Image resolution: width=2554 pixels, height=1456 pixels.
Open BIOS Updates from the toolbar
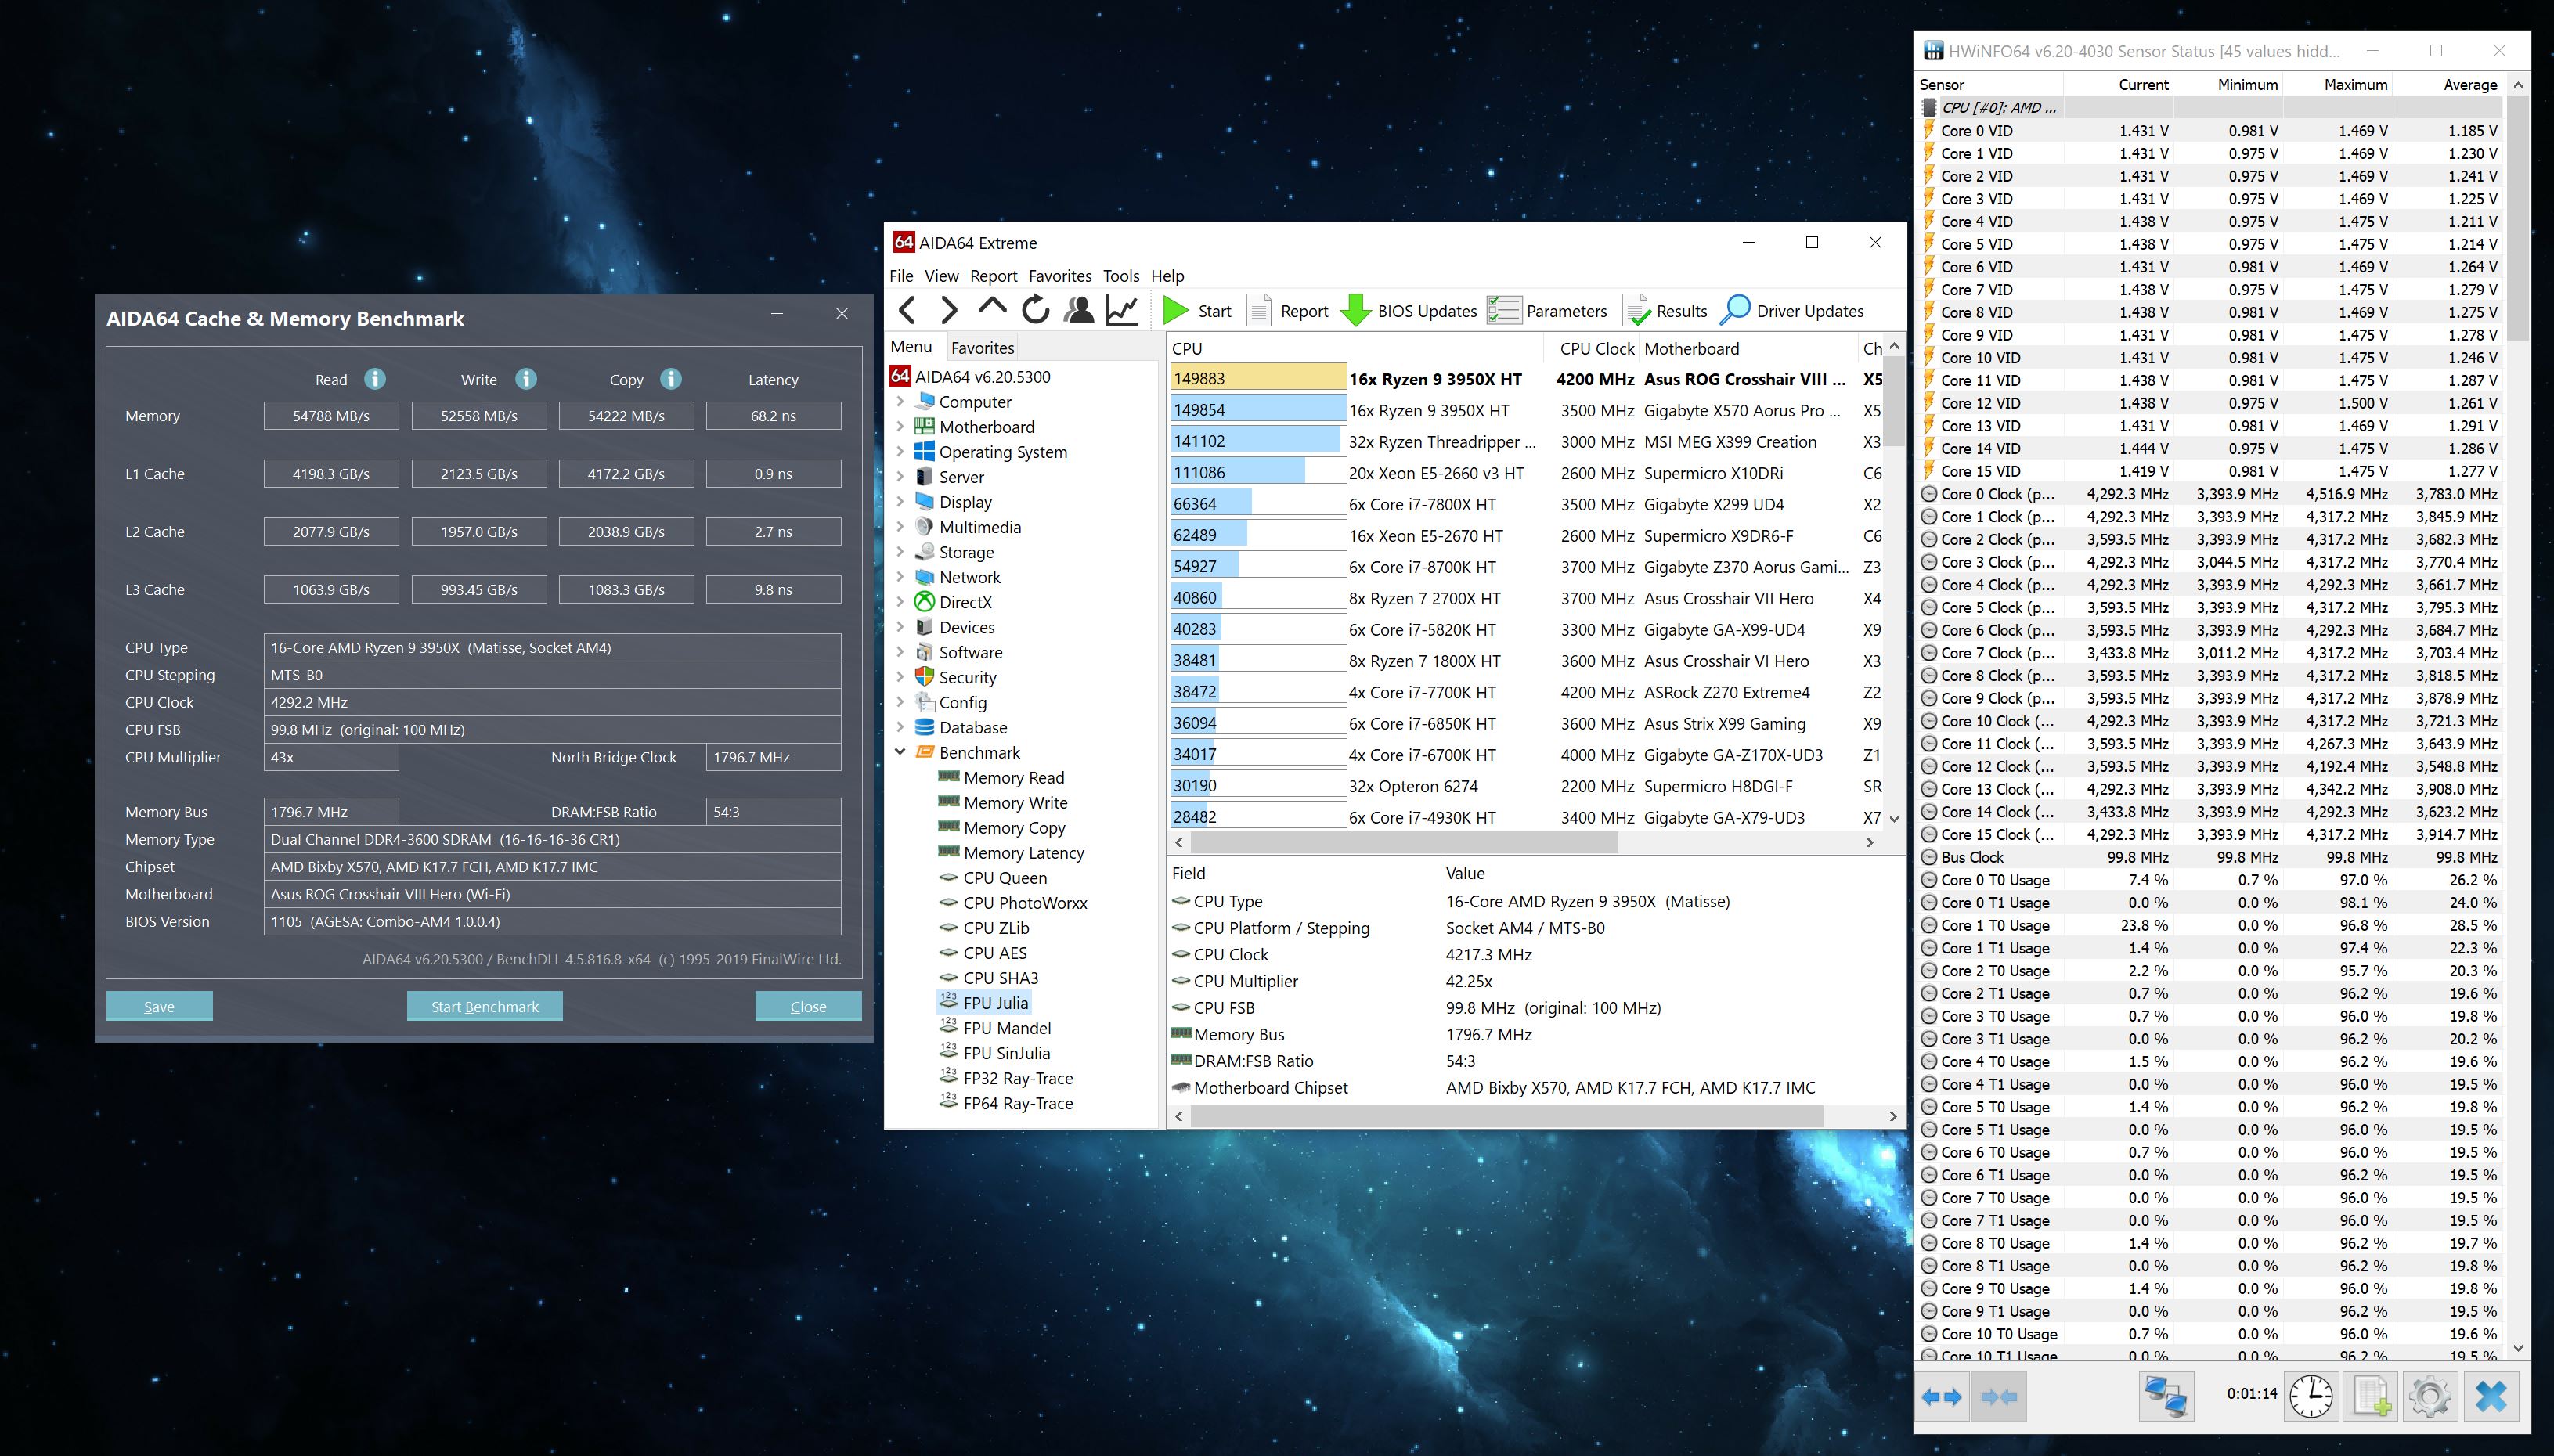(x=1408, y=311)
